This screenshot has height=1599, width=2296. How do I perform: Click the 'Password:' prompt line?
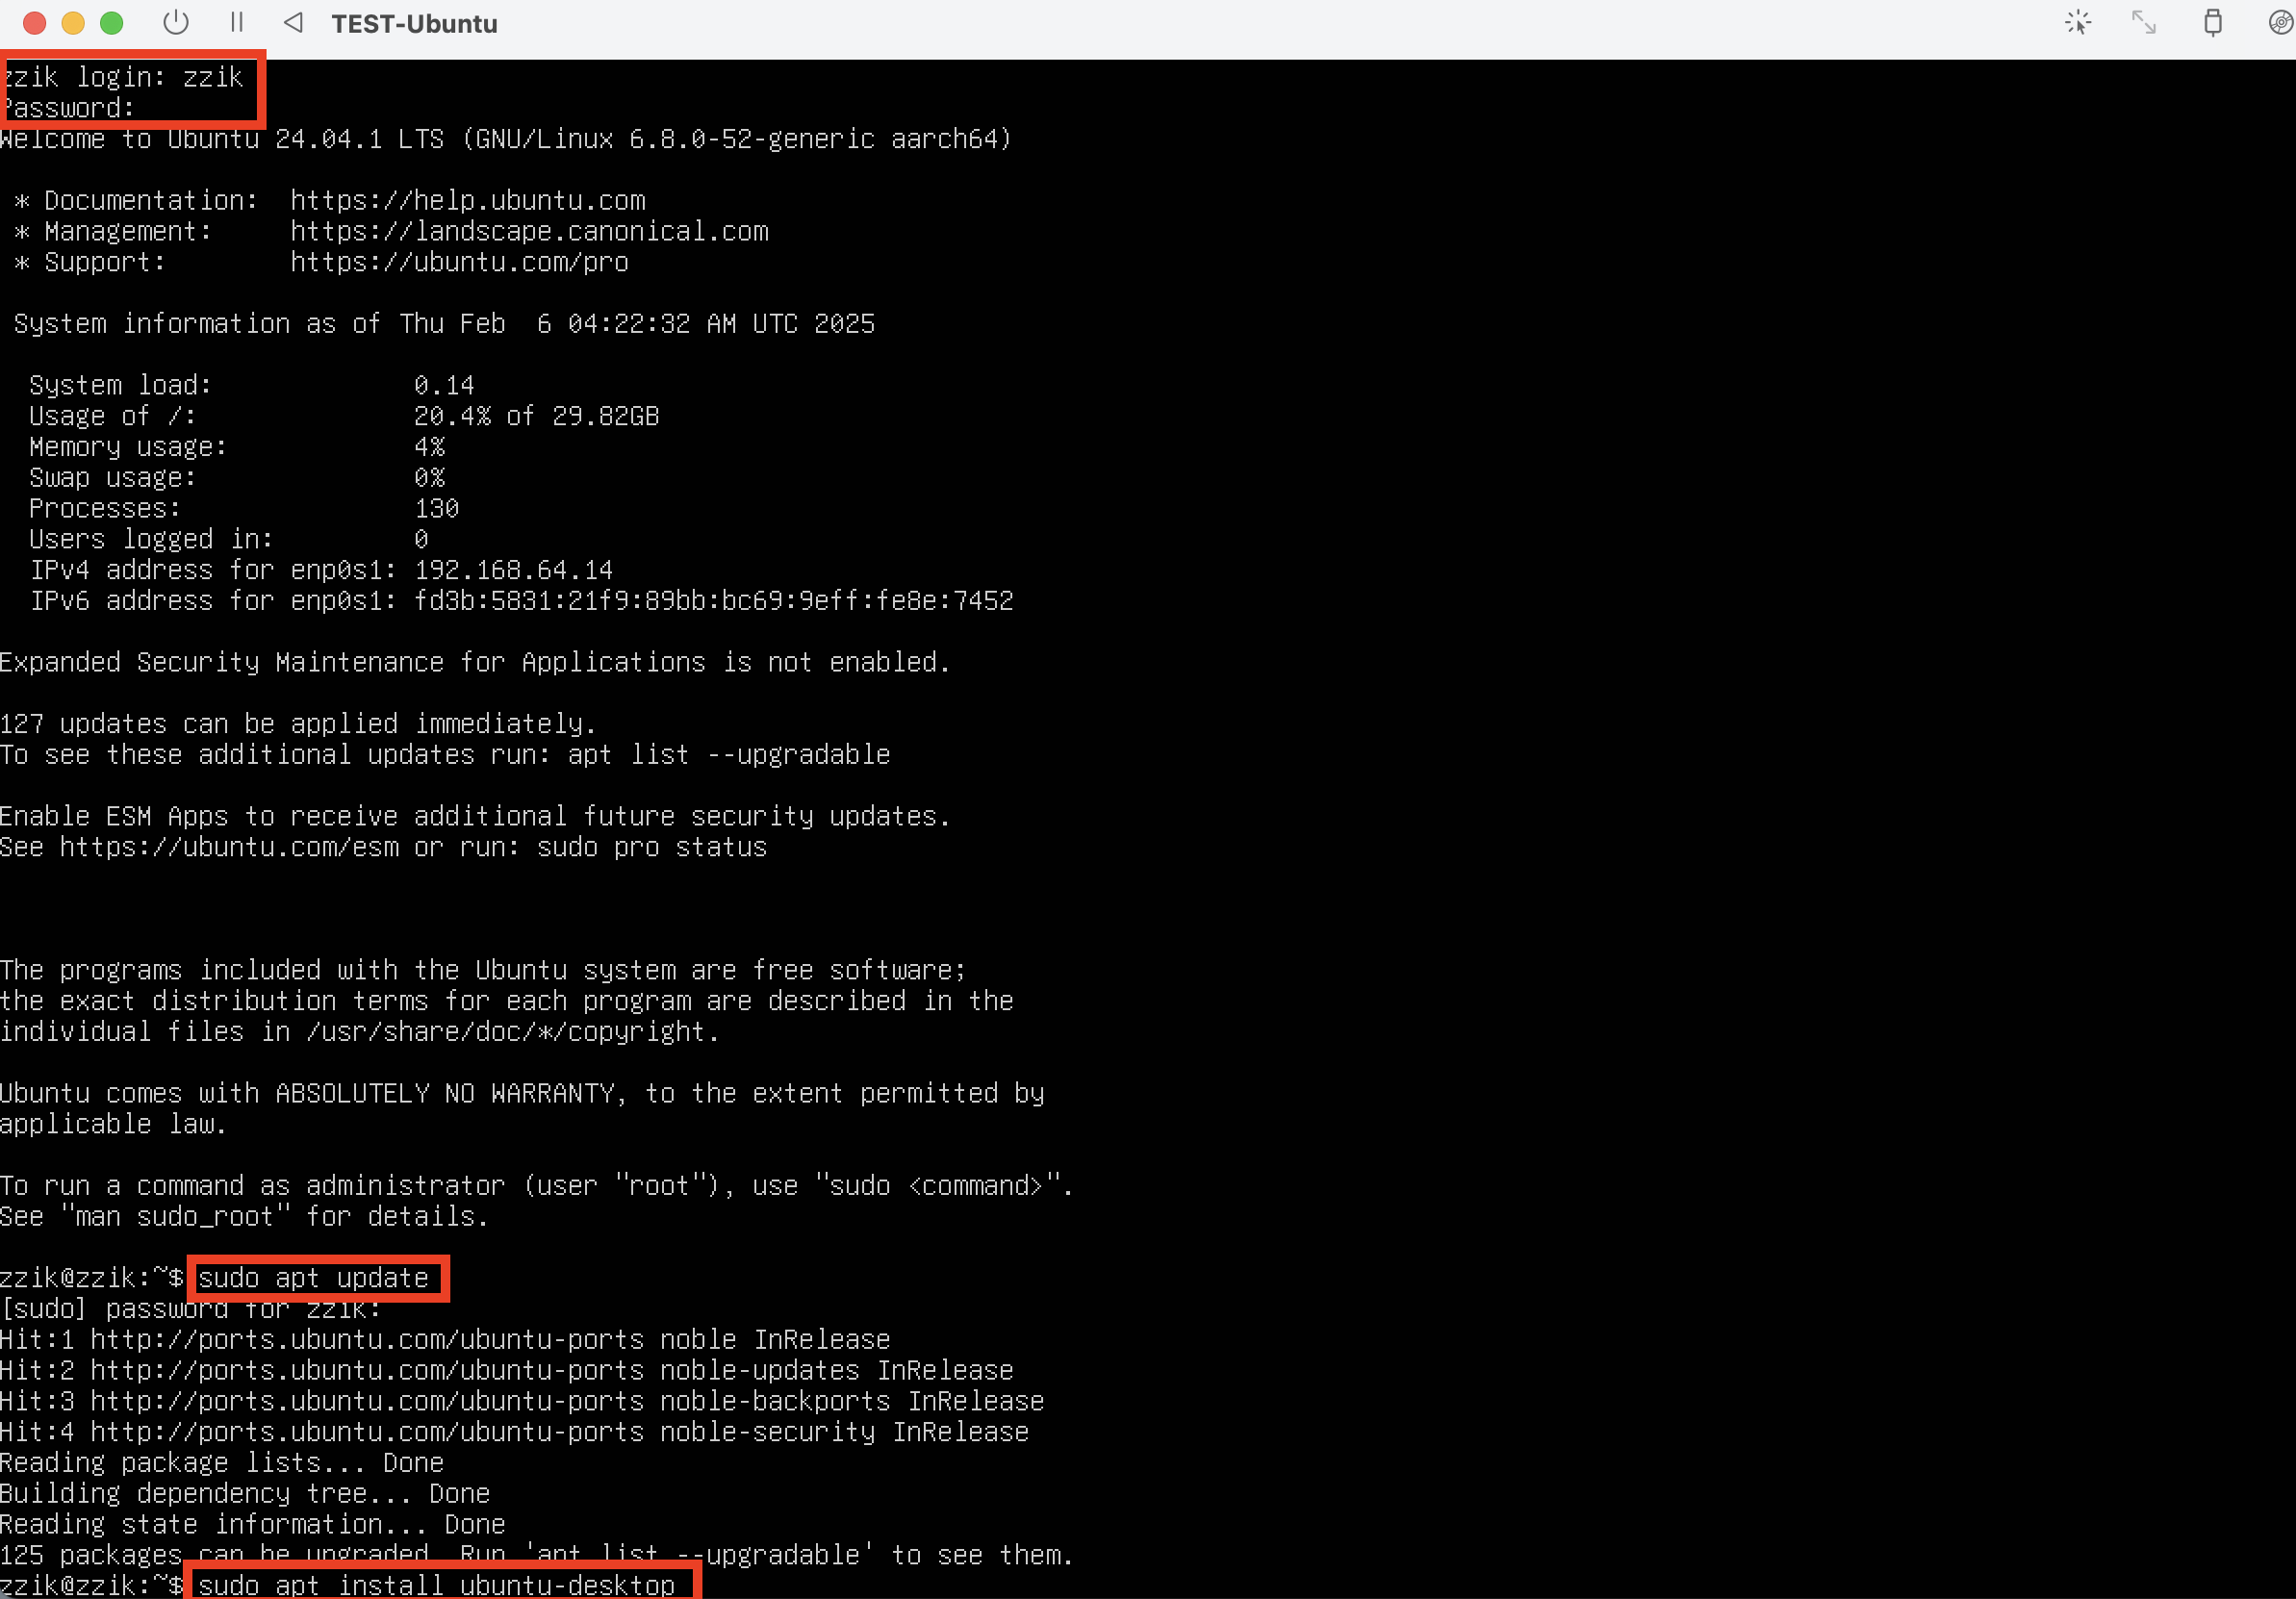tap(68, 108)
